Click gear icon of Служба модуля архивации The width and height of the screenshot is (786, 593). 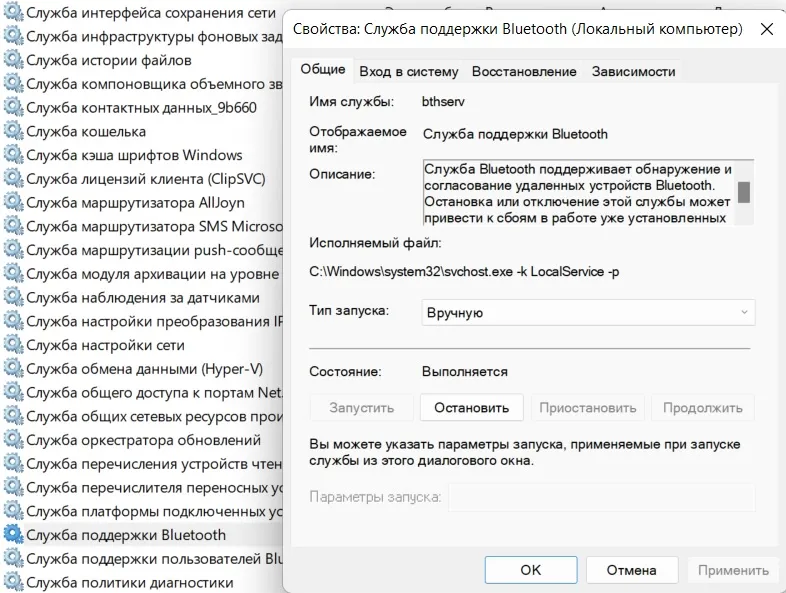[x=14, y=274]
